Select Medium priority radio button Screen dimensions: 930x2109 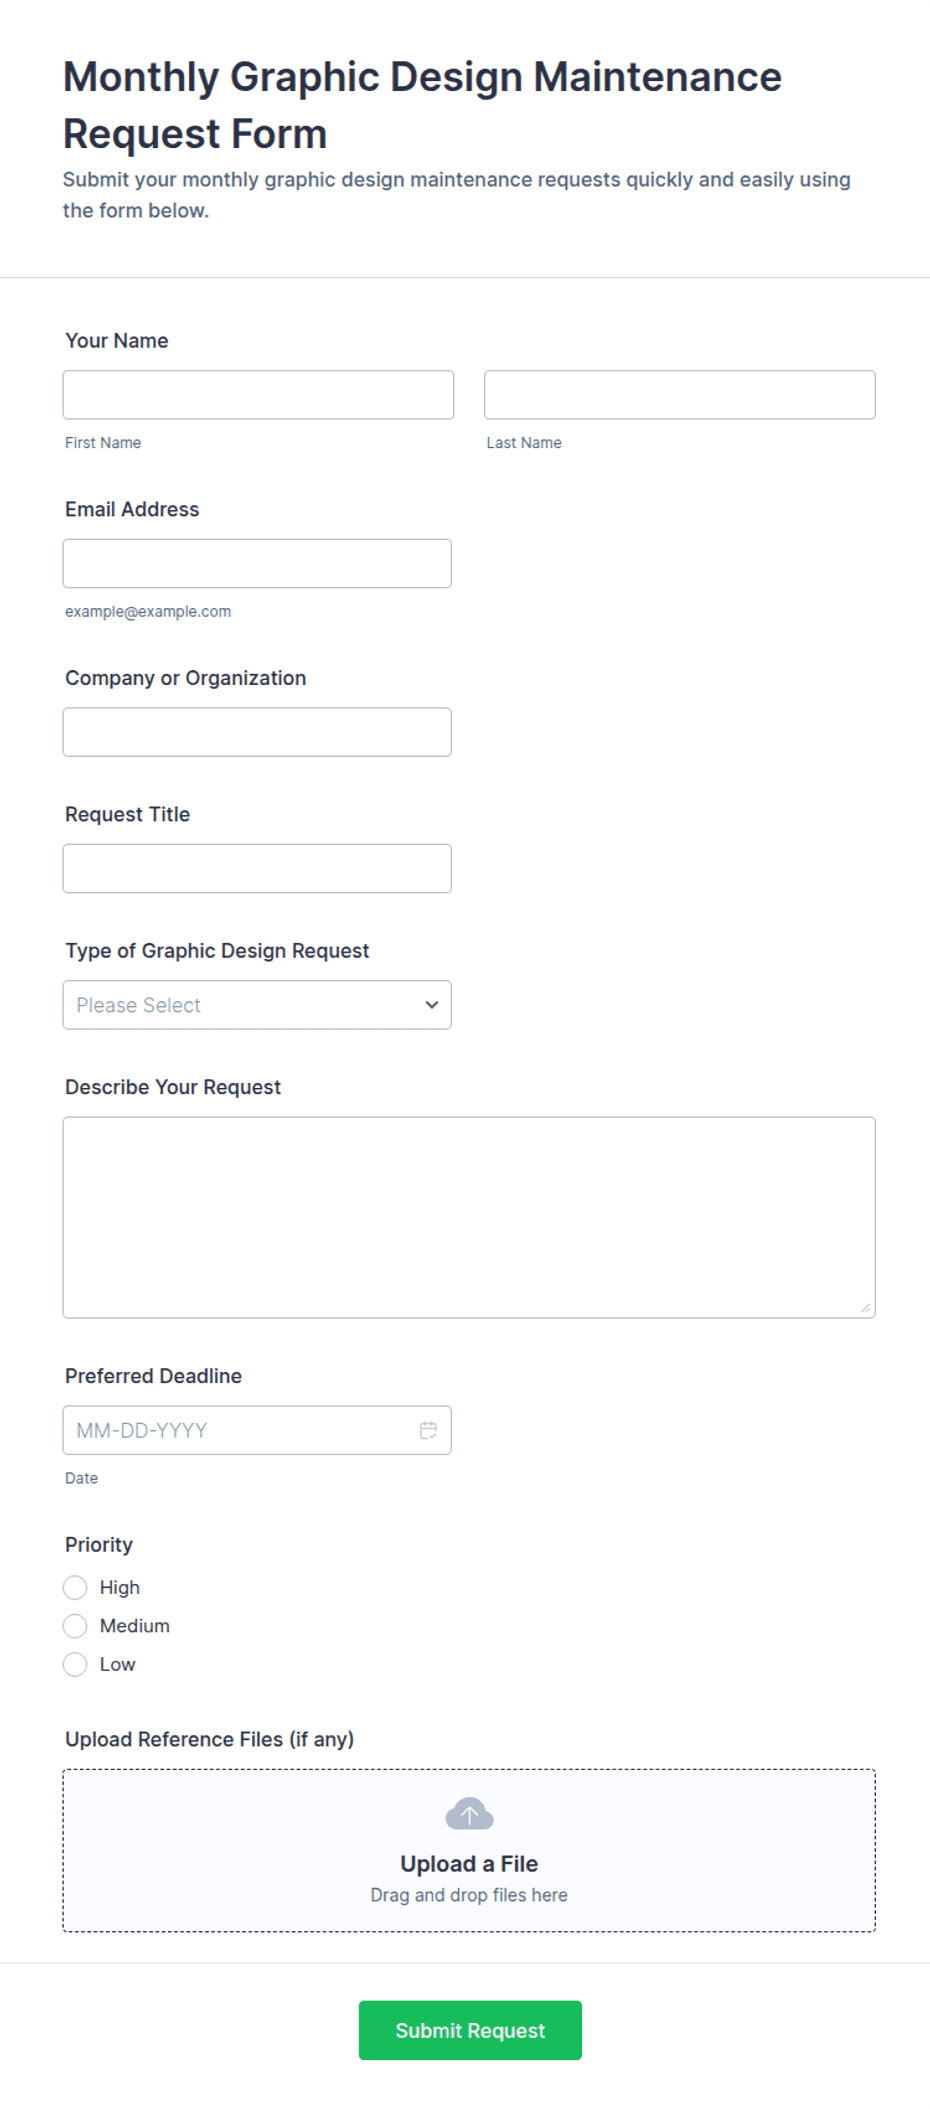(75, 1626)
